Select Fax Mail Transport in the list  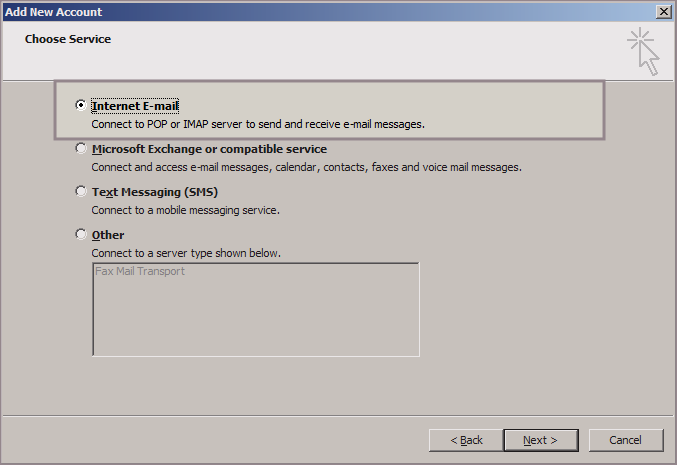point(140,271)
